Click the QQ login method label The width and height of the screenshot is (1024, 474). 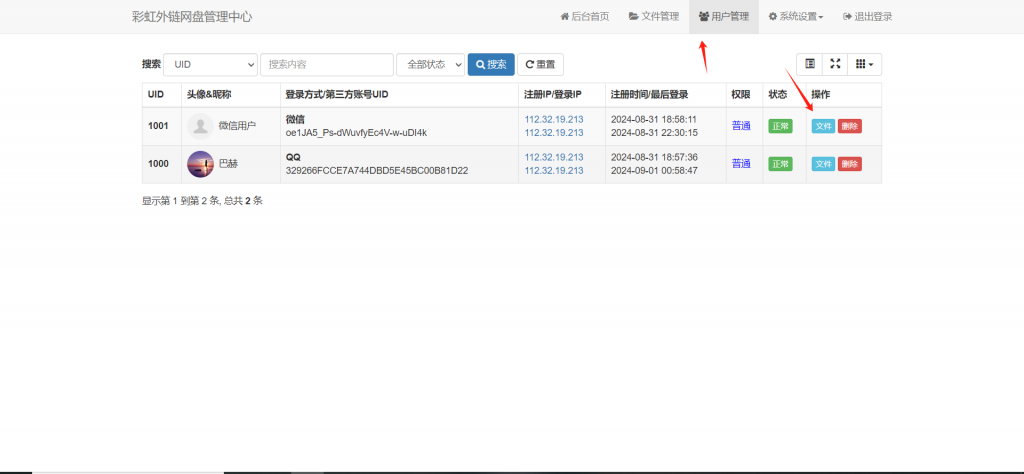pos(293,157)
